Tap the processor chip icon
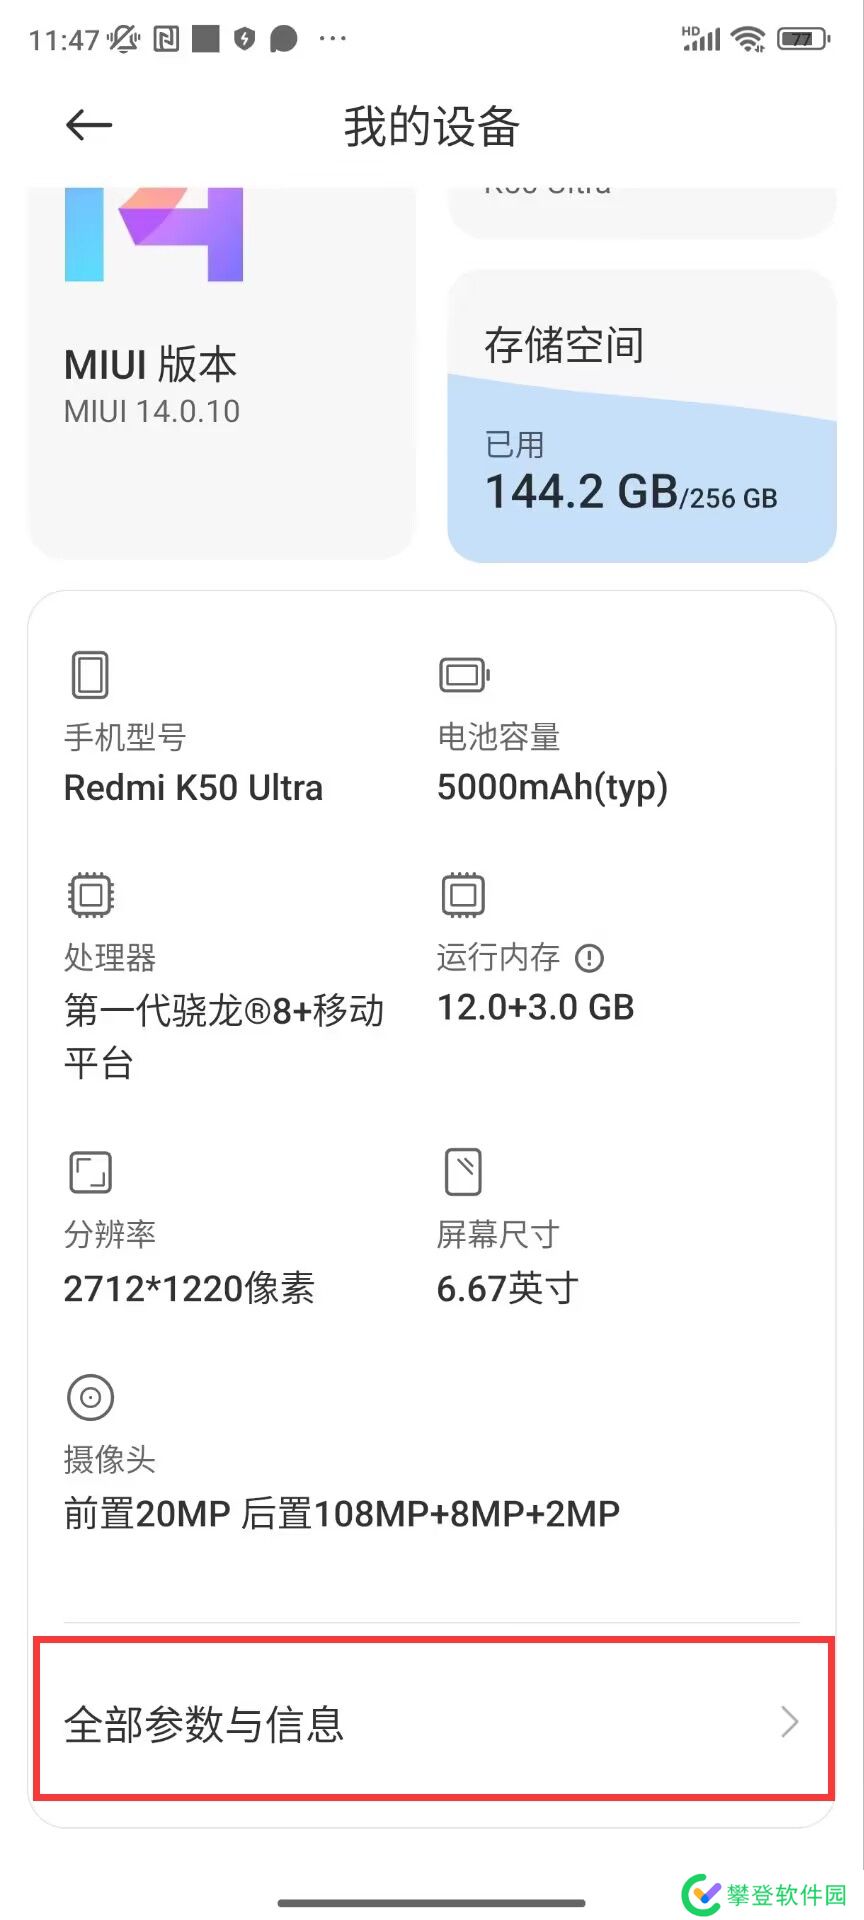864x1920 pixels. pyautogui.click(x=91, y=895)
